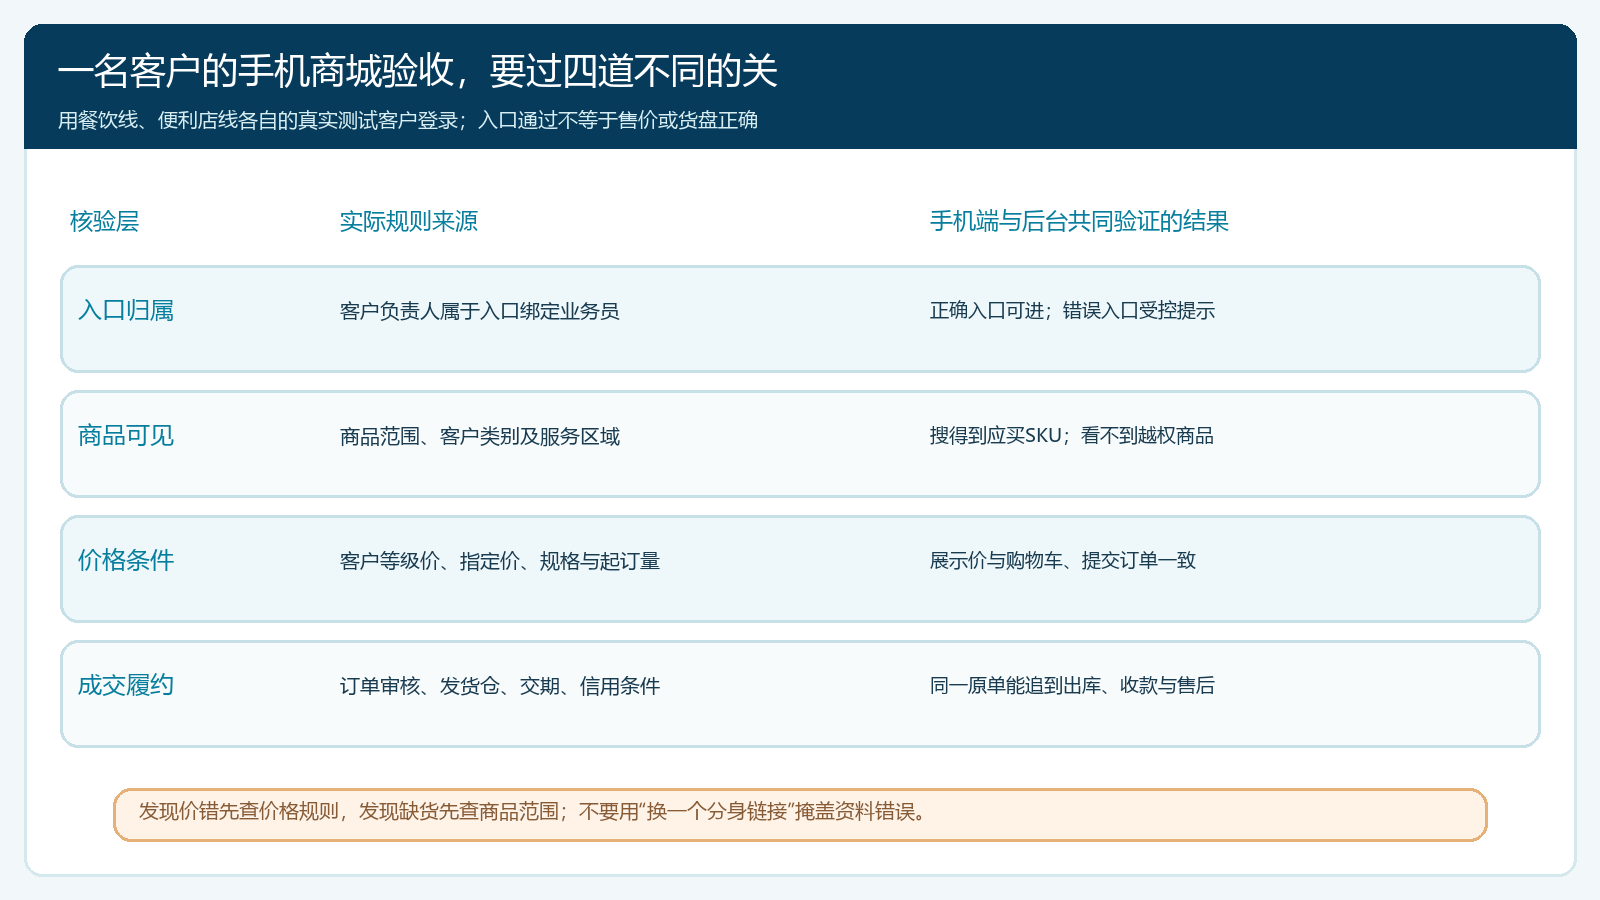
Task: Click the dark blue header banner
Action: coord(800,87)
